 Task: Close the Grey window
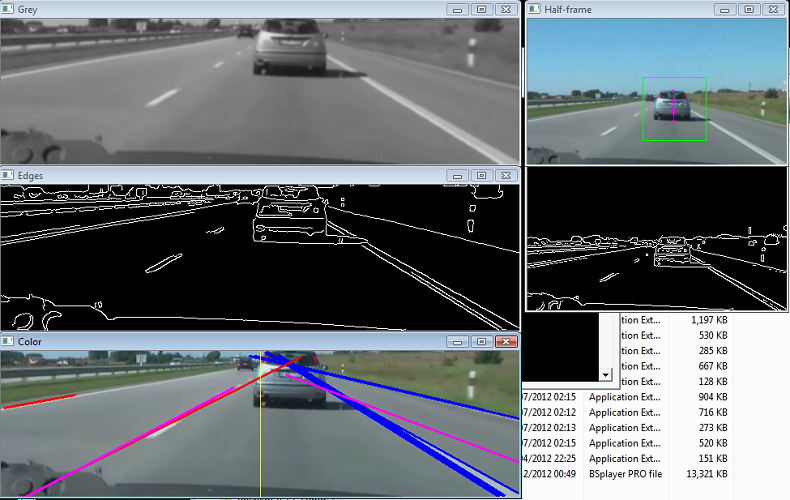(x=506, y=9)
